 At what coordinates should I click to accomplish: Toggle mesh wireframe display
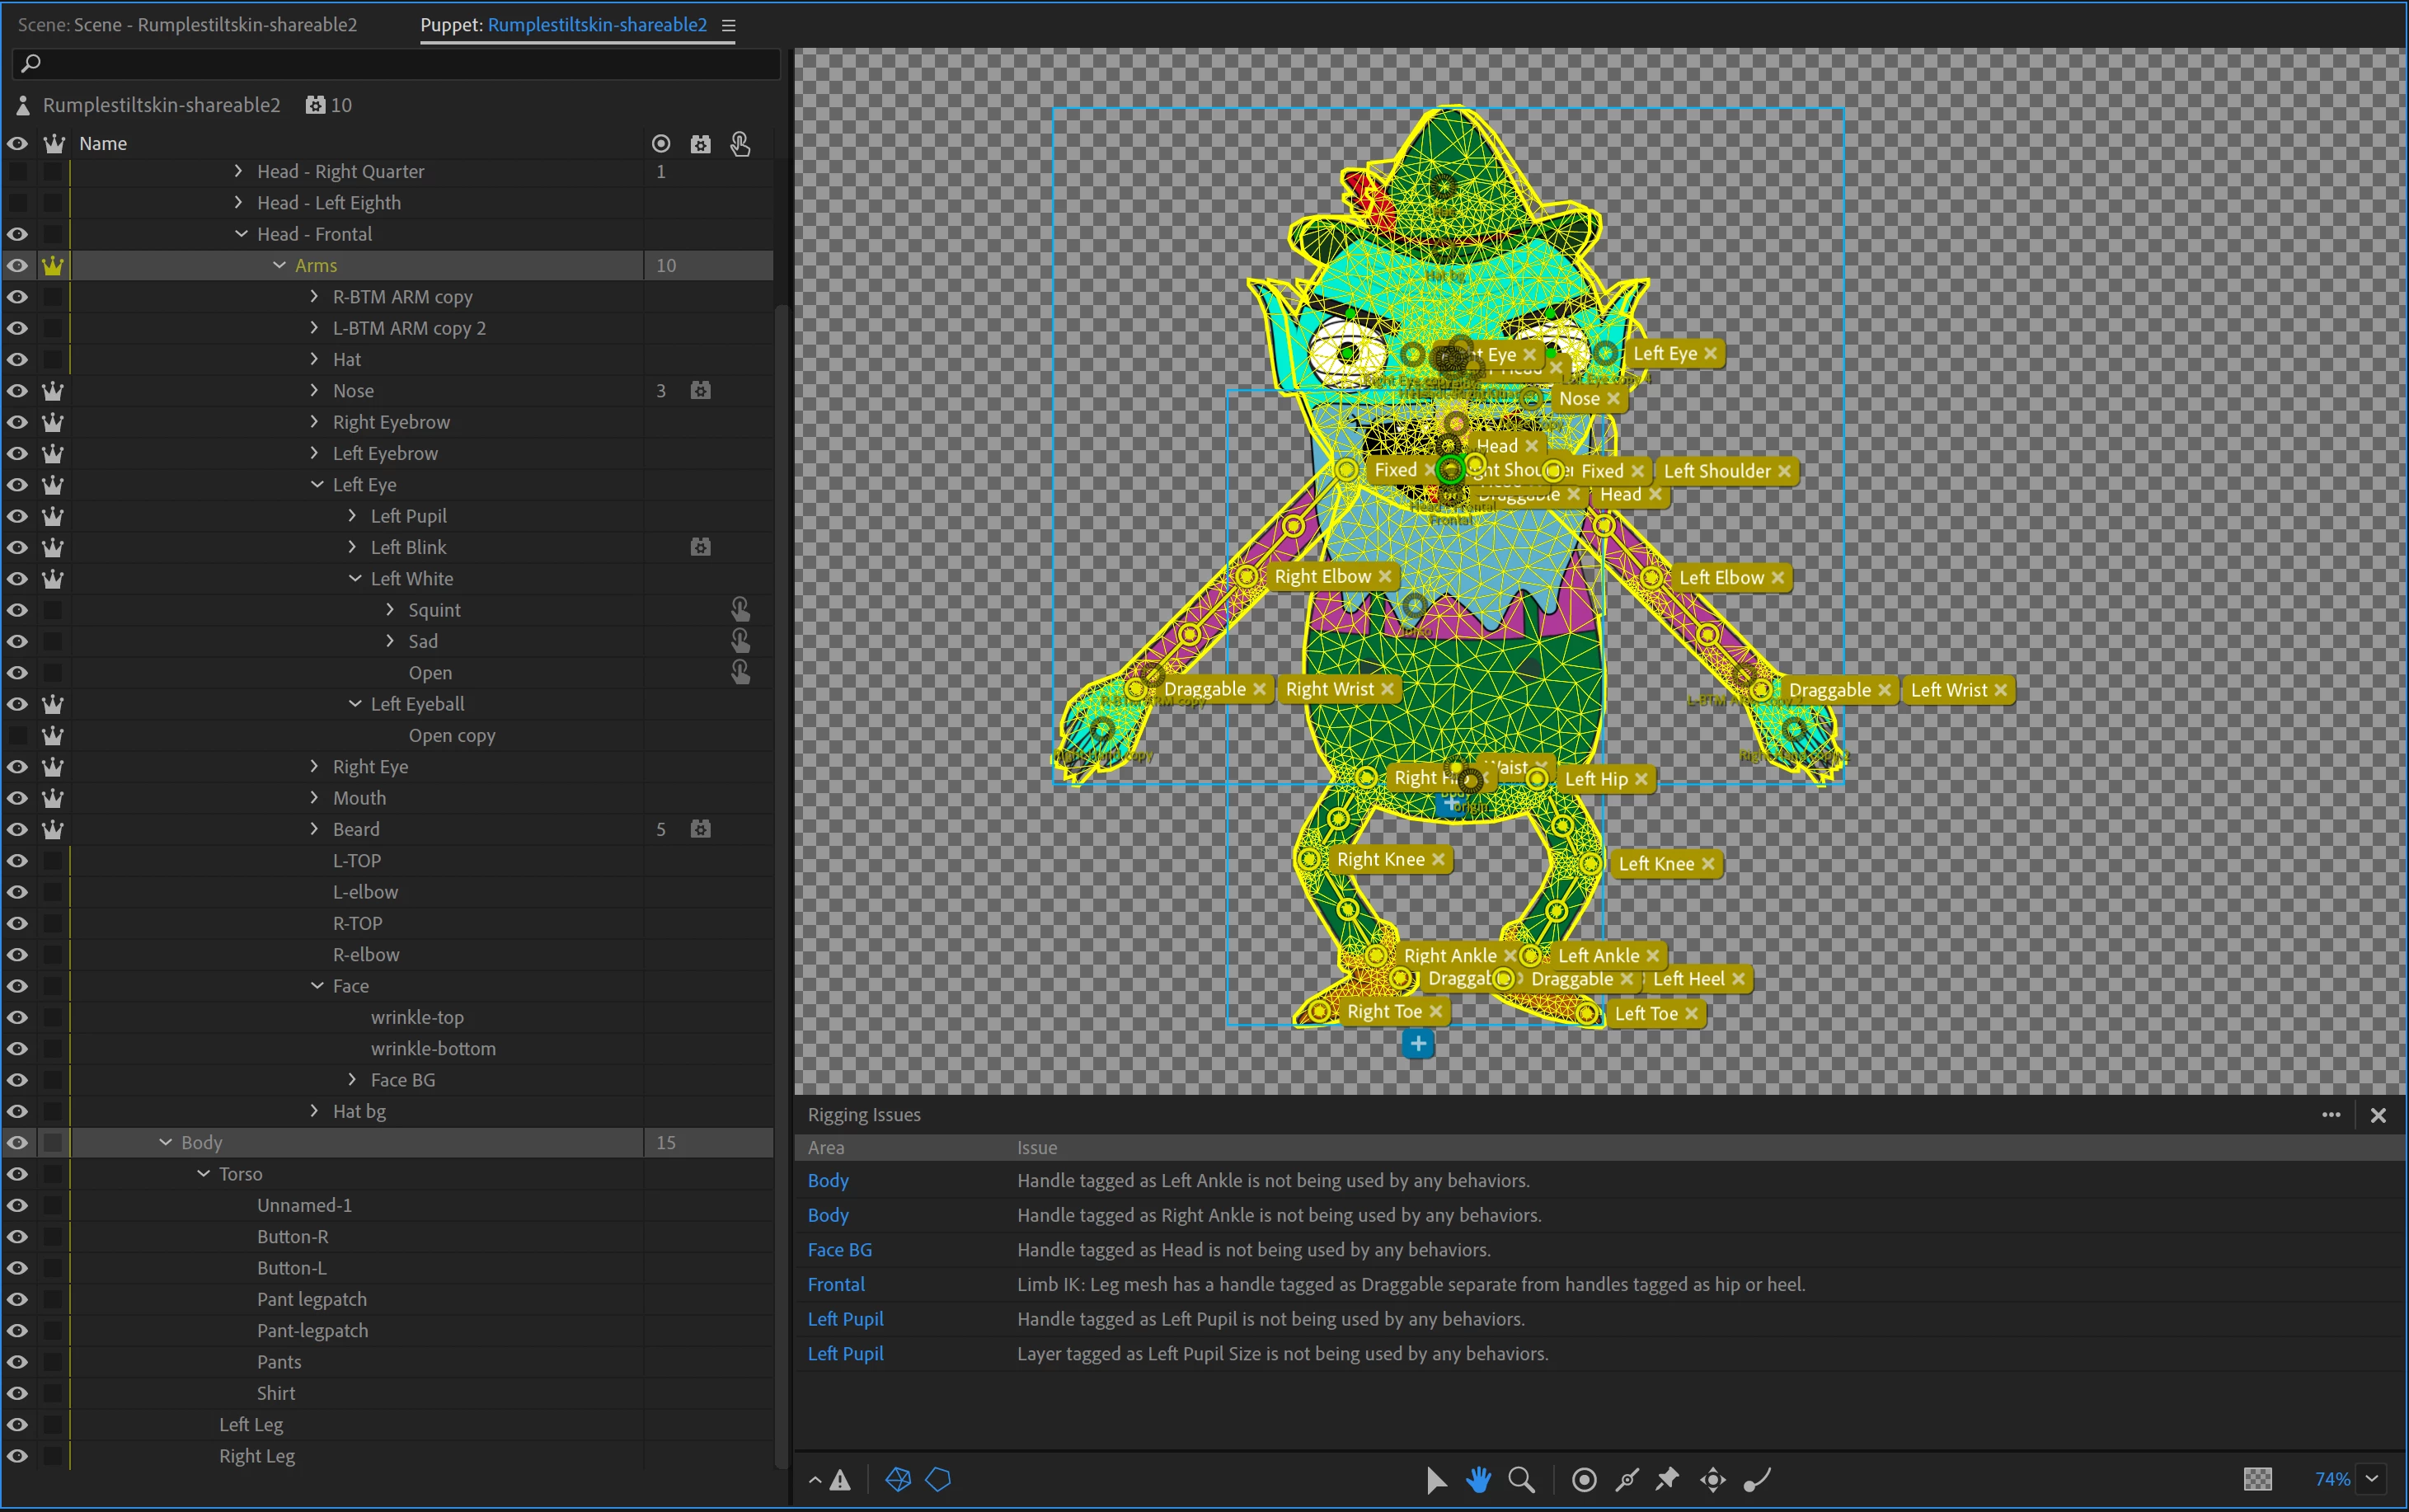[897, 1479]
